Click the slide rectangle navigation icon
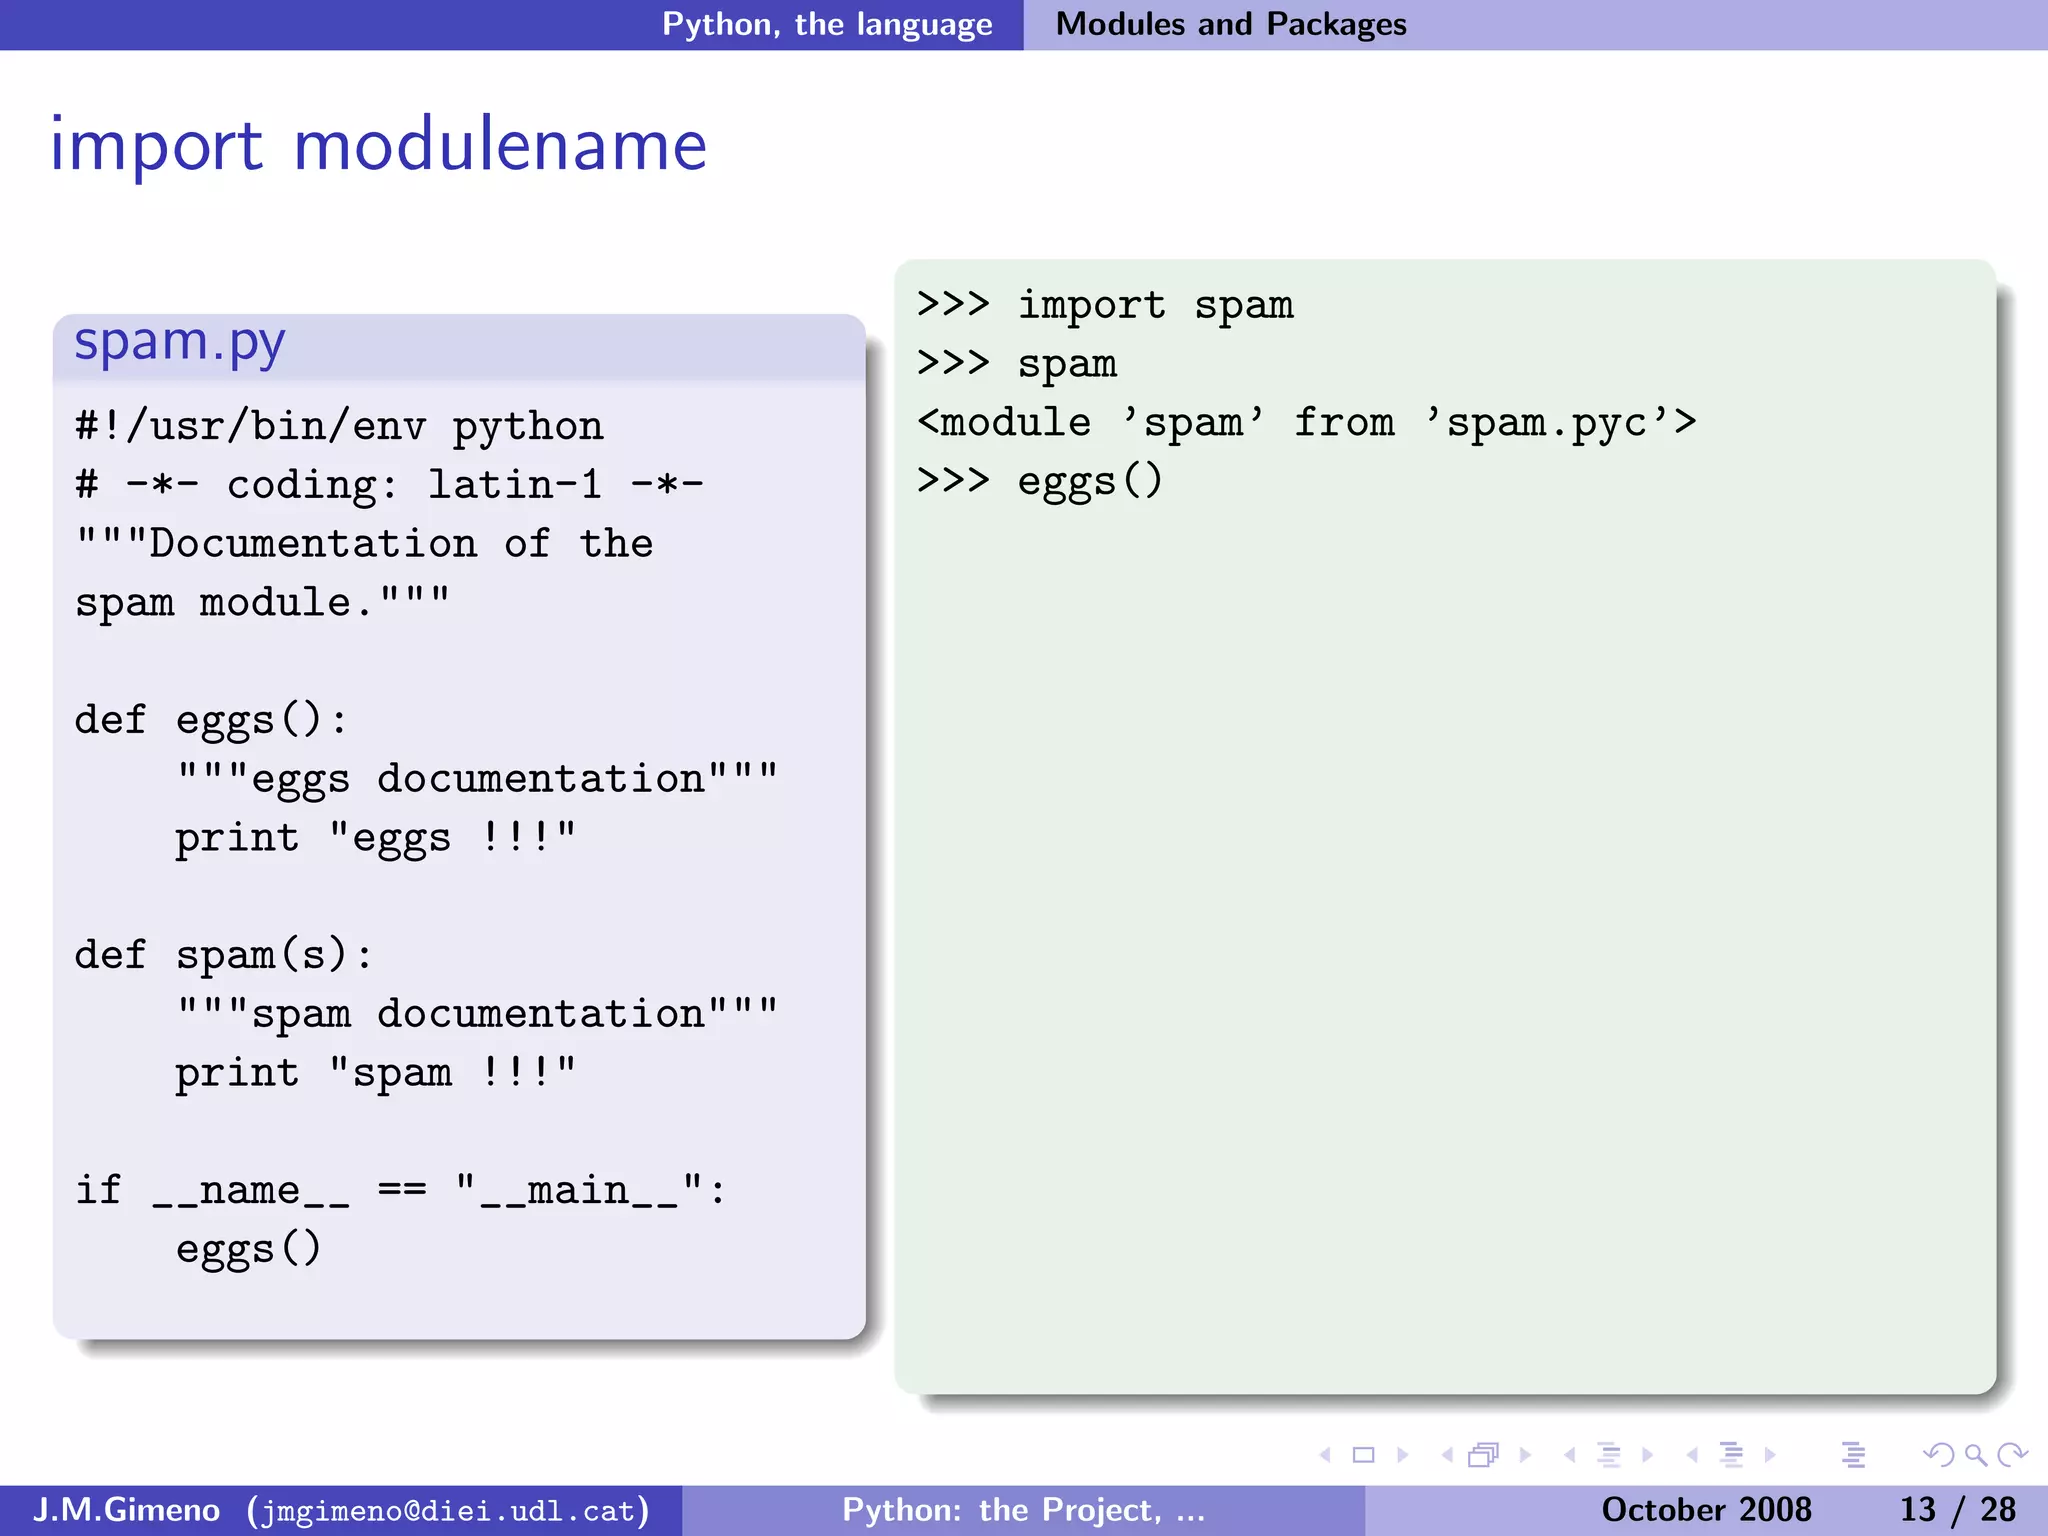2048x1536 pixels. tap(1363, 1455)
